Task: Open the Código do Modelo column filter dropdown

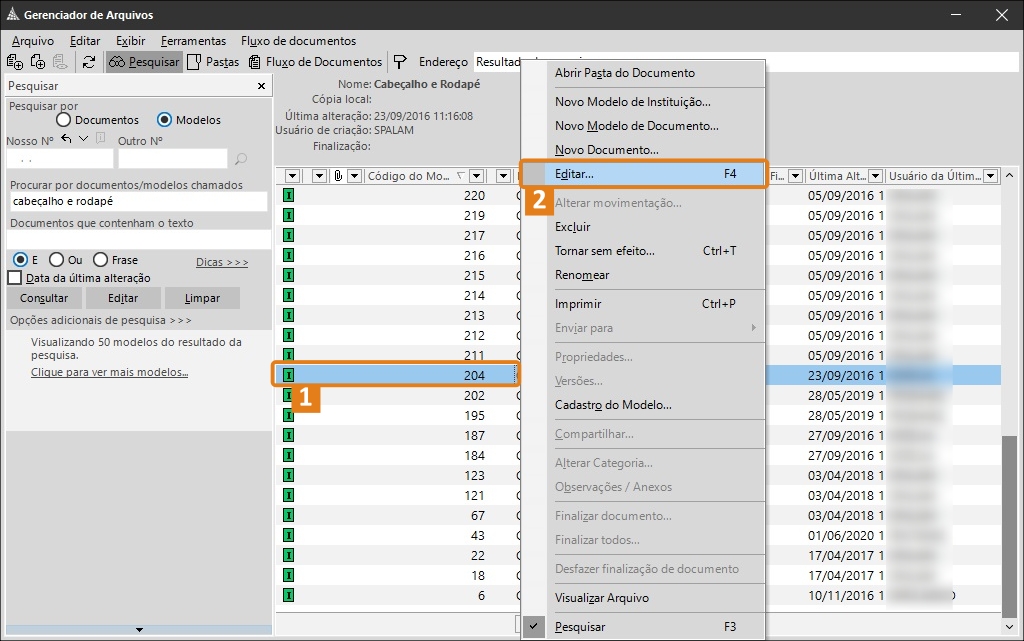Action: pos(476,176)
